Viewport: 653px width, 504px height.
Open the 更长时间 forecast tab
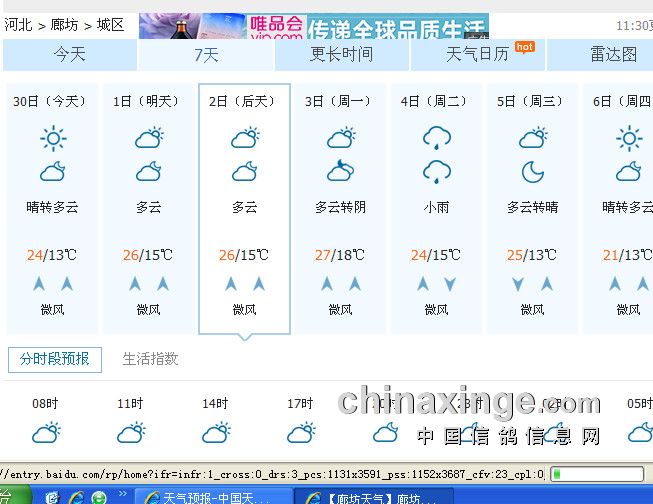click(x=341, y=54)
